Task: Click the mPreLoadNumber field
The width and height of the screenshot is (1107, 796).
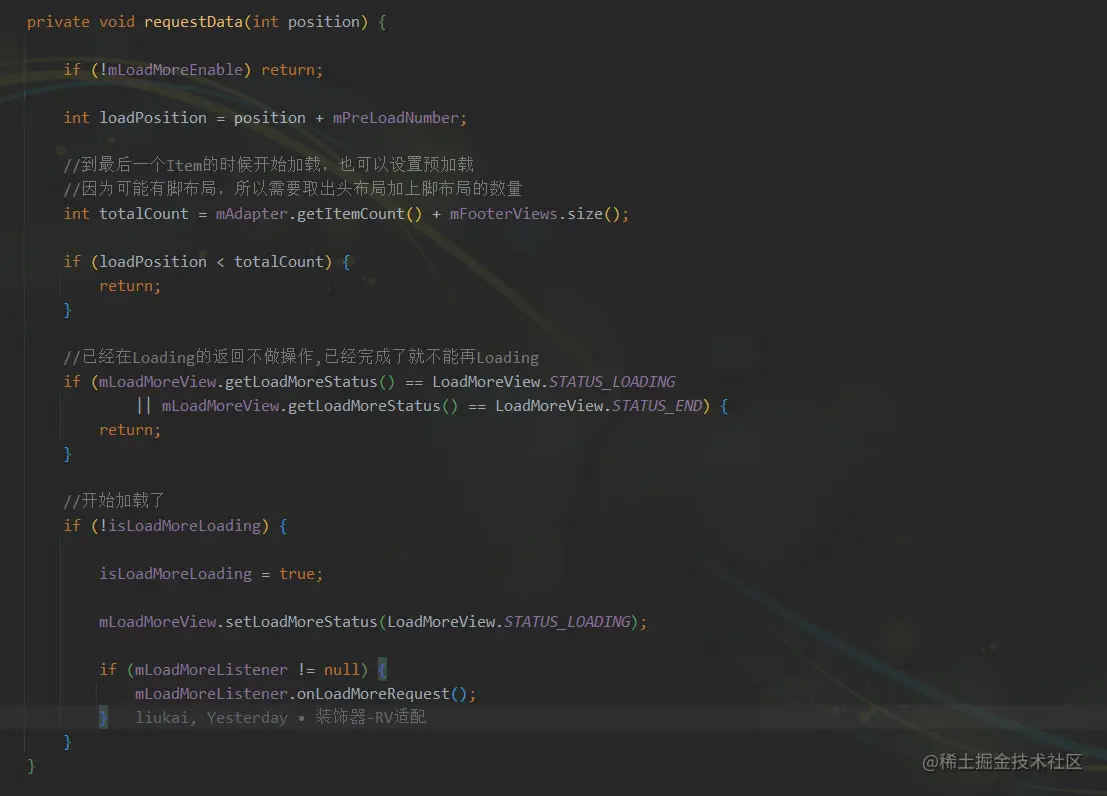Action: [395, 118]
